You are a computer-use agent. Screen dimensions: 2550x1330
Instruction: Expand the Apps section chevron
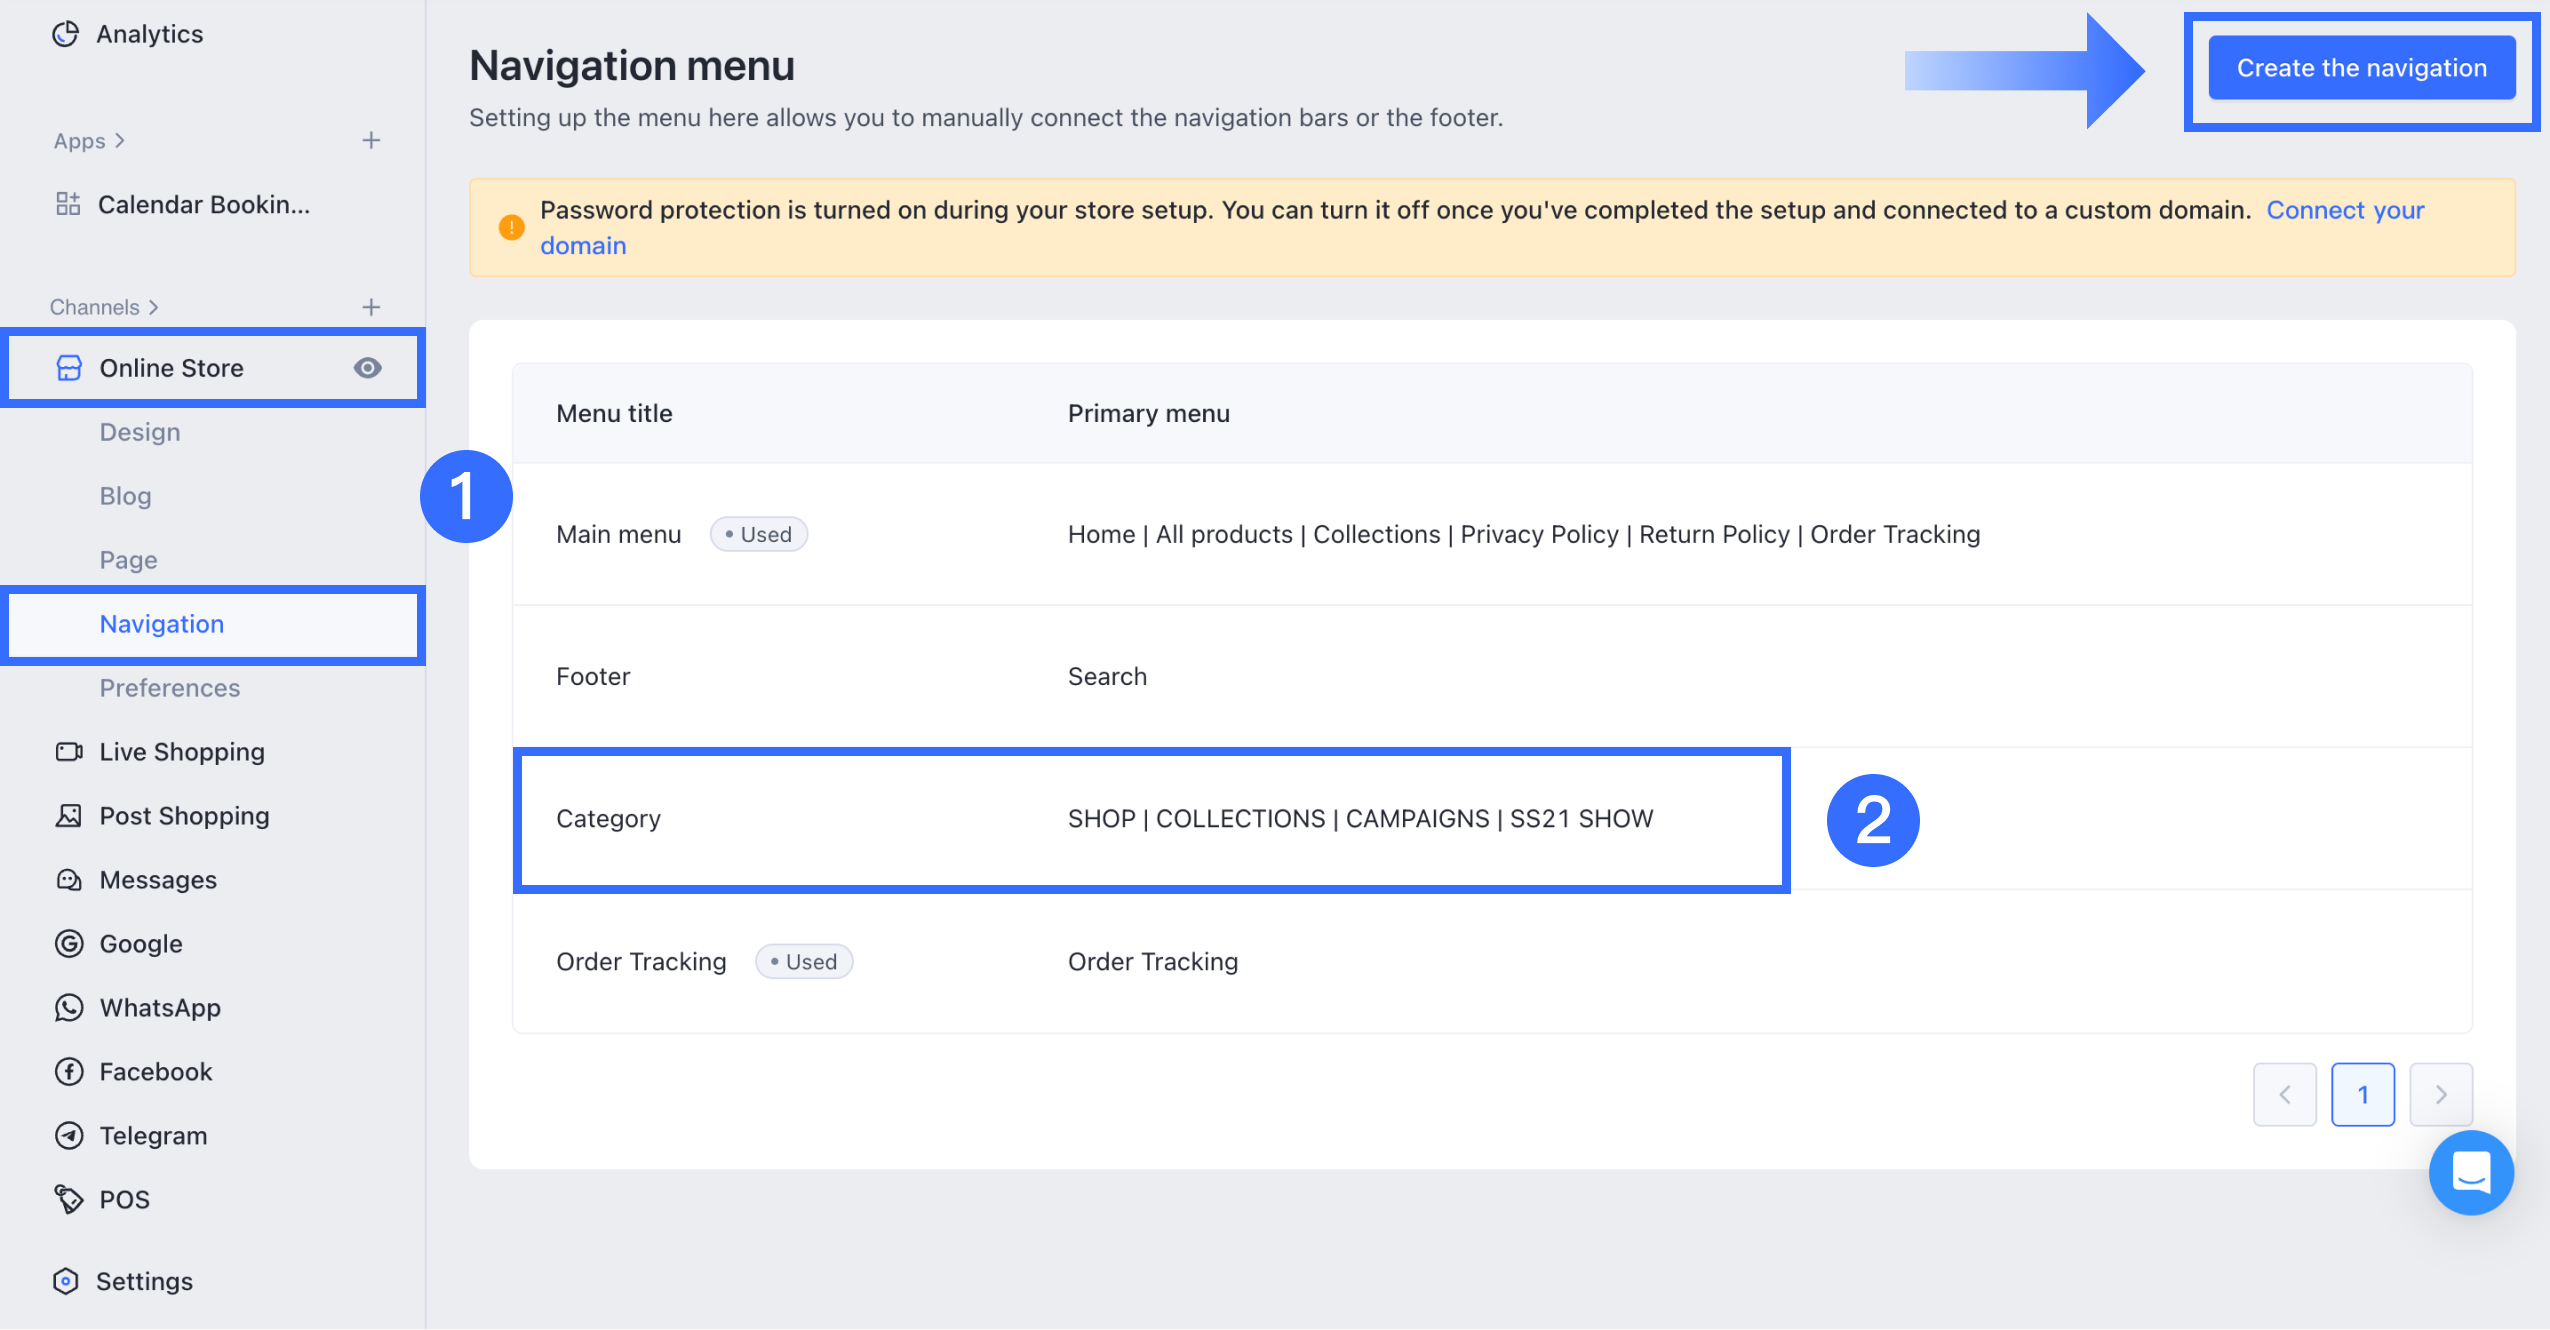[120, 141]
